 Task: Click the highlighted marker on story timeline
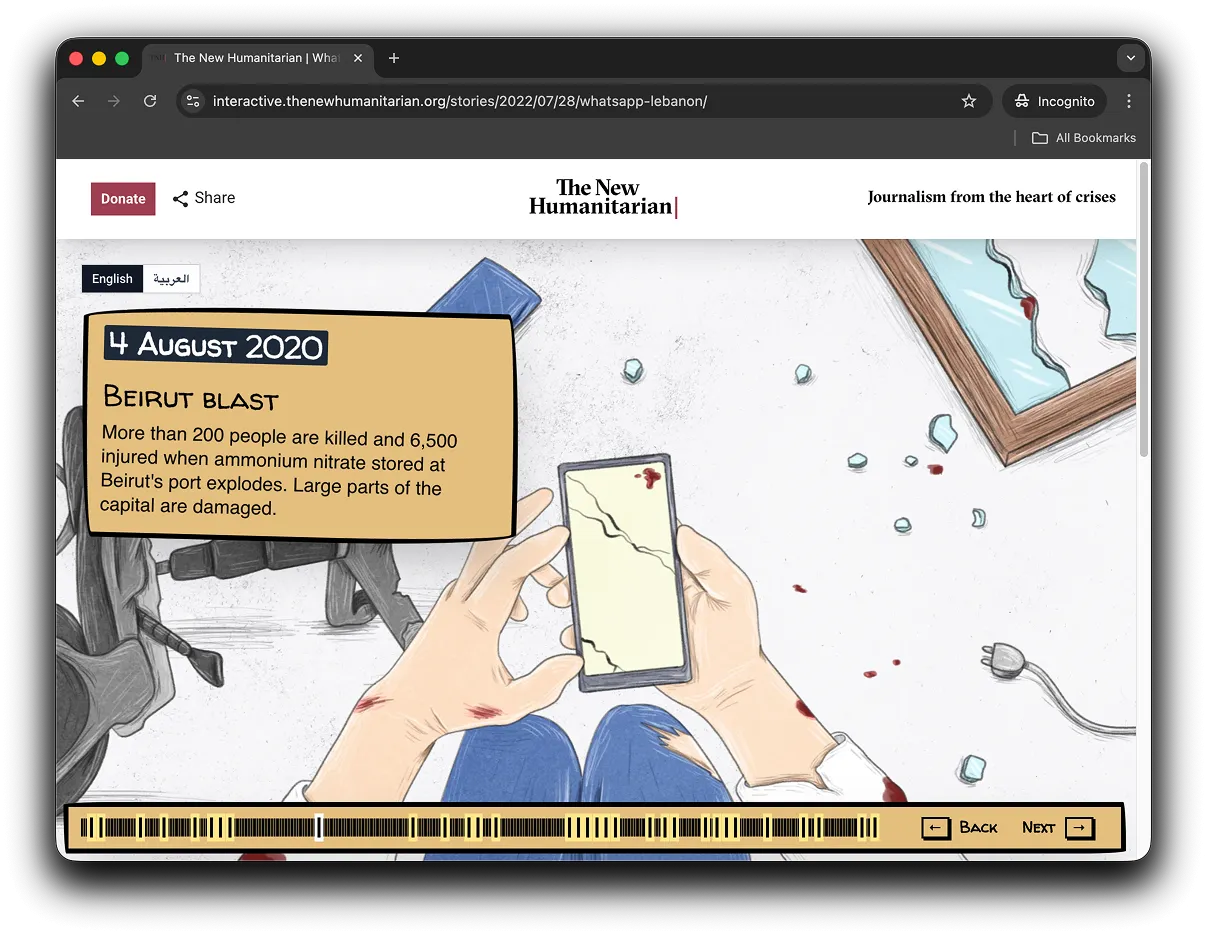click(x=319, y=828)
